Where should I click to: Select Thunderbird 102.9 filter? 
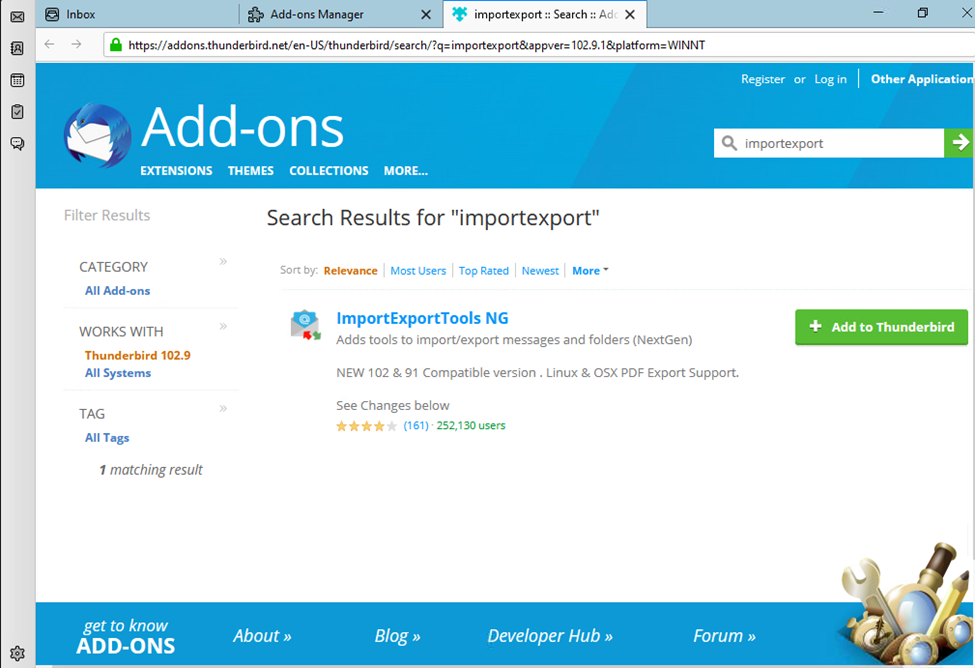point(137,355)
